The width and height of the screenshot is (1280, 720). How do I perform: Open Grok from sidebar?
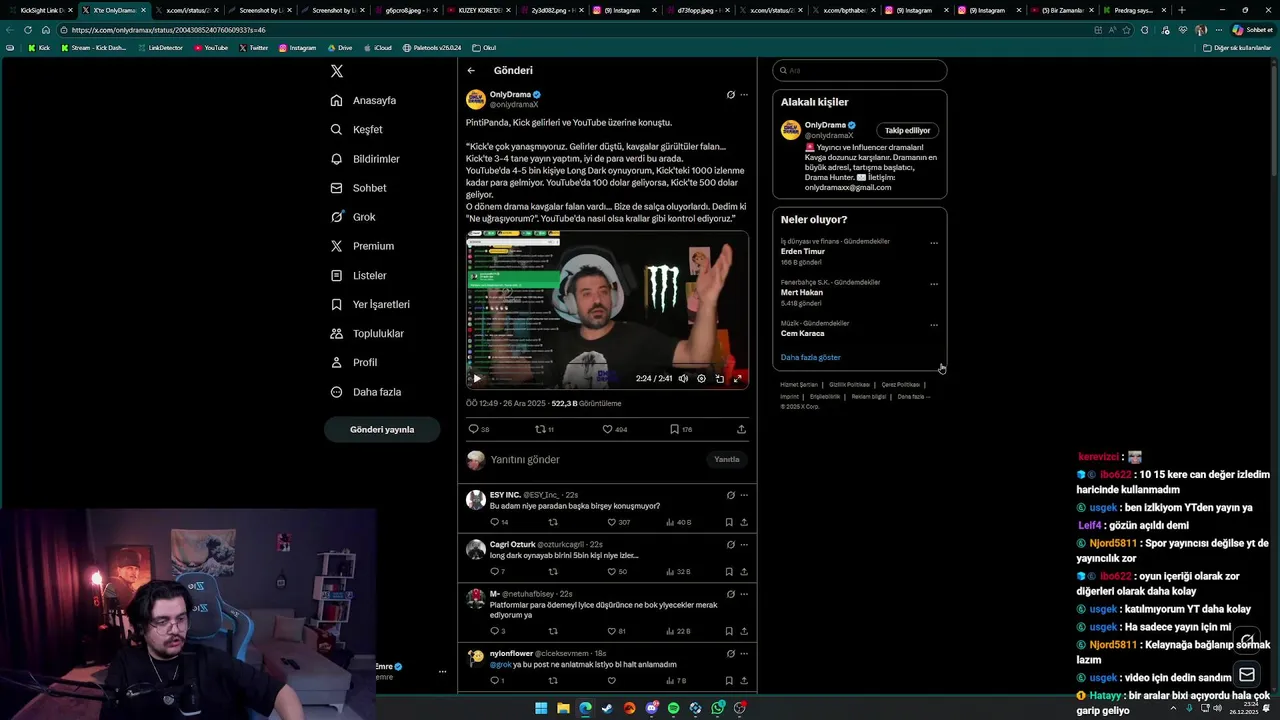(x=353, y=217)
